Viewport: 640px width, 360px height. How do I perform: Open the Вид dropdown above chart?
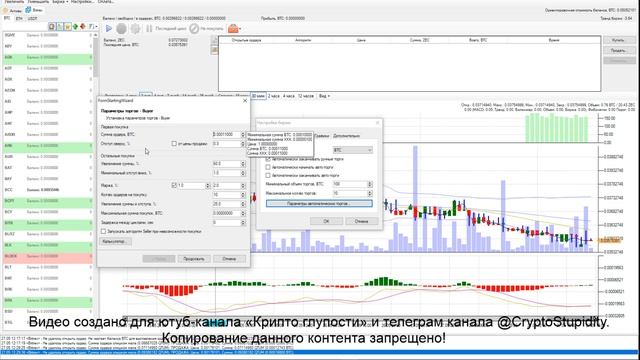(324, 96)
